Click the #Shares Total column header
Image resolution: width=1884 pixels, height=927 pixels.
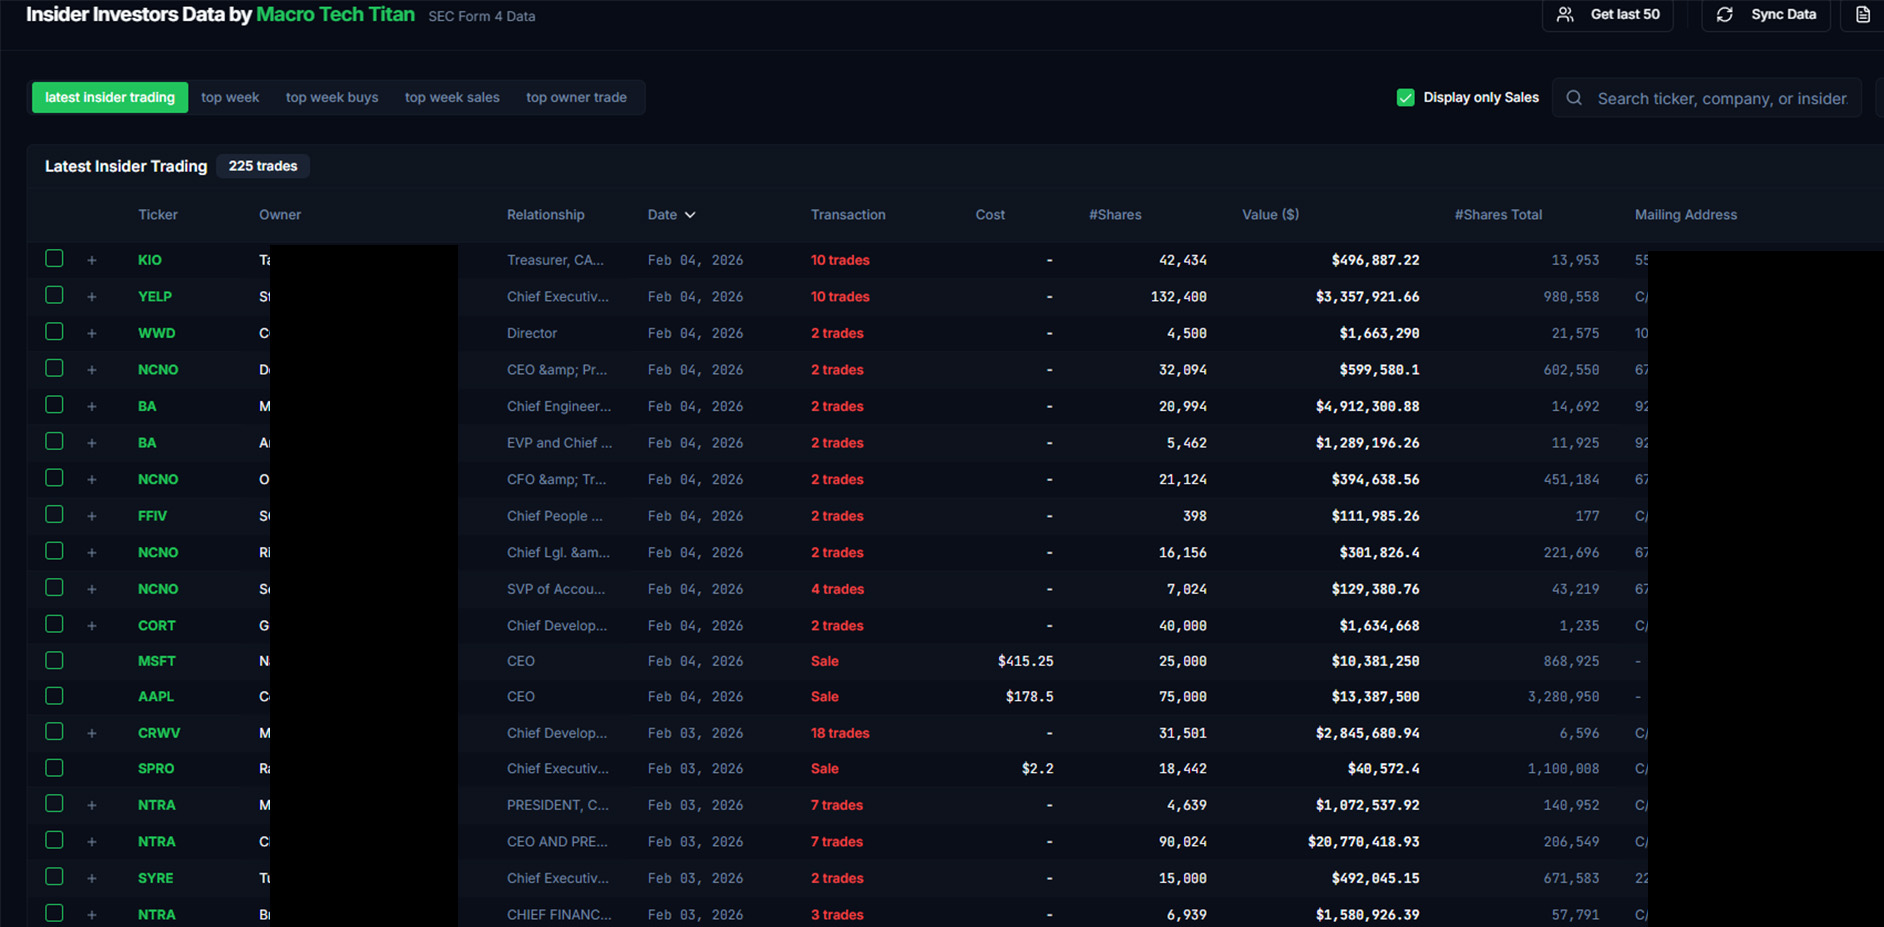(1498, 215)
